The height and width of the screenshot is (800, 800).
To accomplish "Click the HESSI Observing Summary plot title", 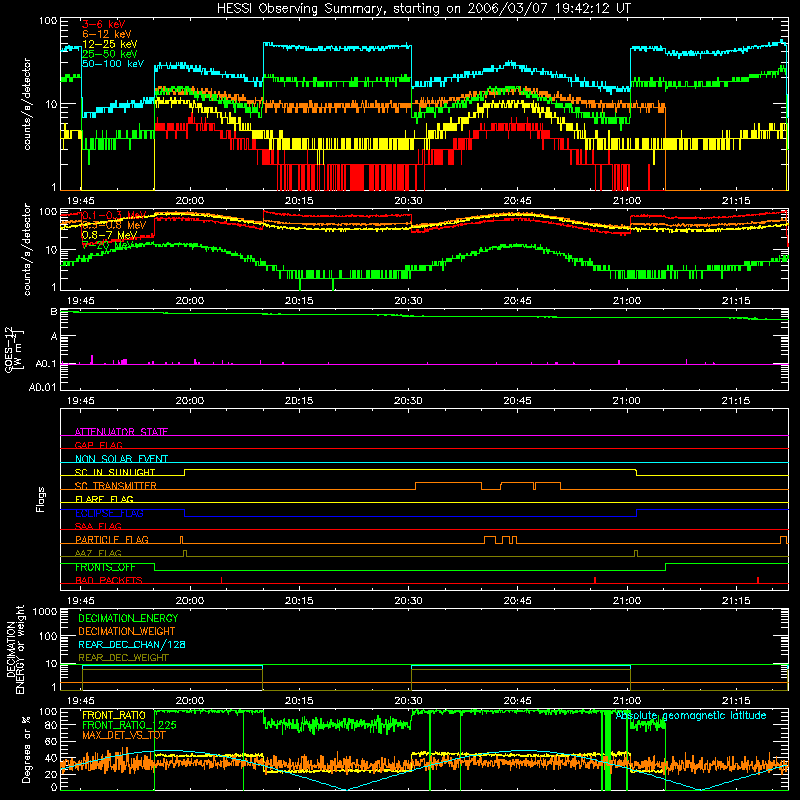I will (423, 9).
